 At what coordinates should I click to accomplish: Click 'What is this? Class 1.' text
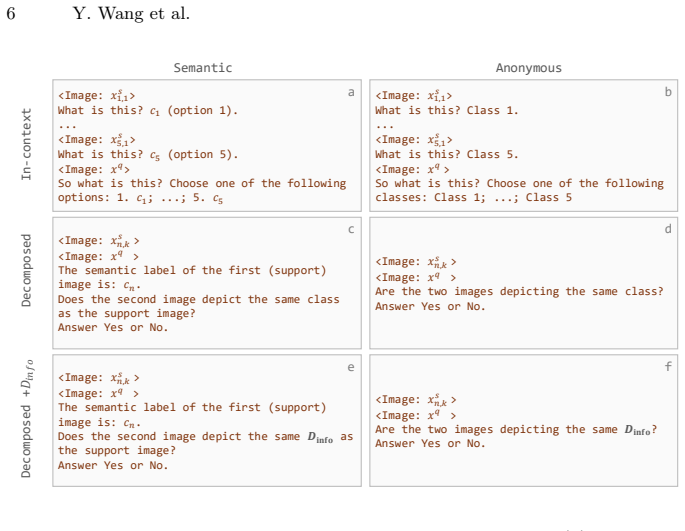click(446, 111)
